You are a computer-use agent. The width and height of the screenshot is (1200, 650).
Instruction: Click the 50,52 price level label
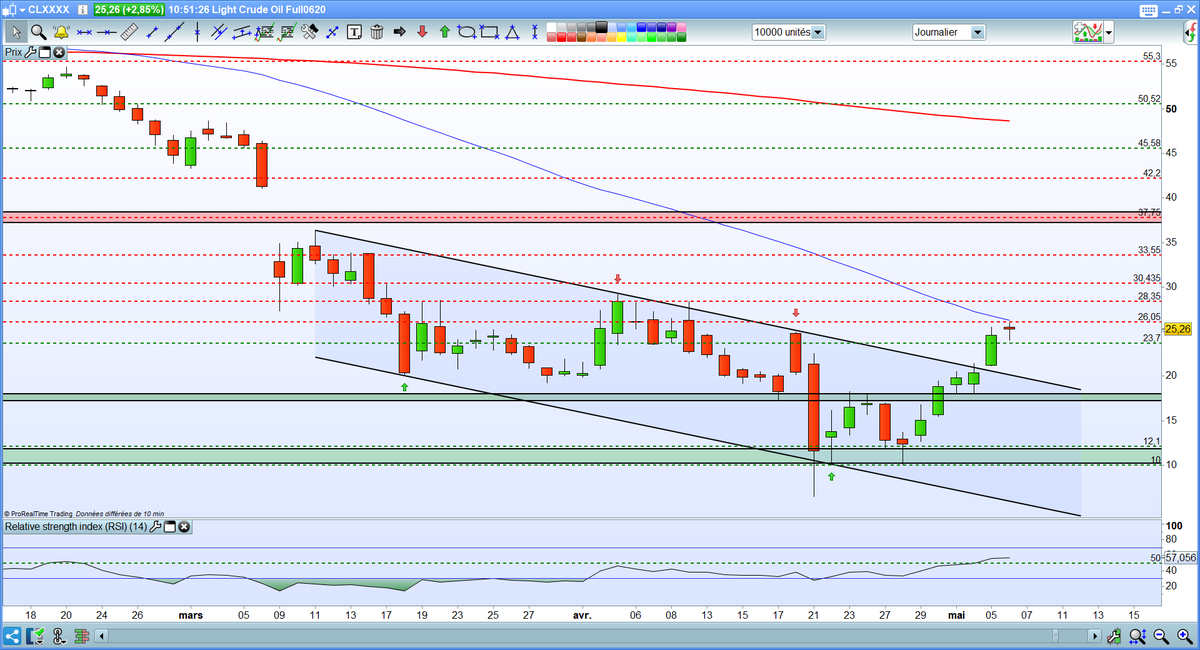coord(1149,99)
